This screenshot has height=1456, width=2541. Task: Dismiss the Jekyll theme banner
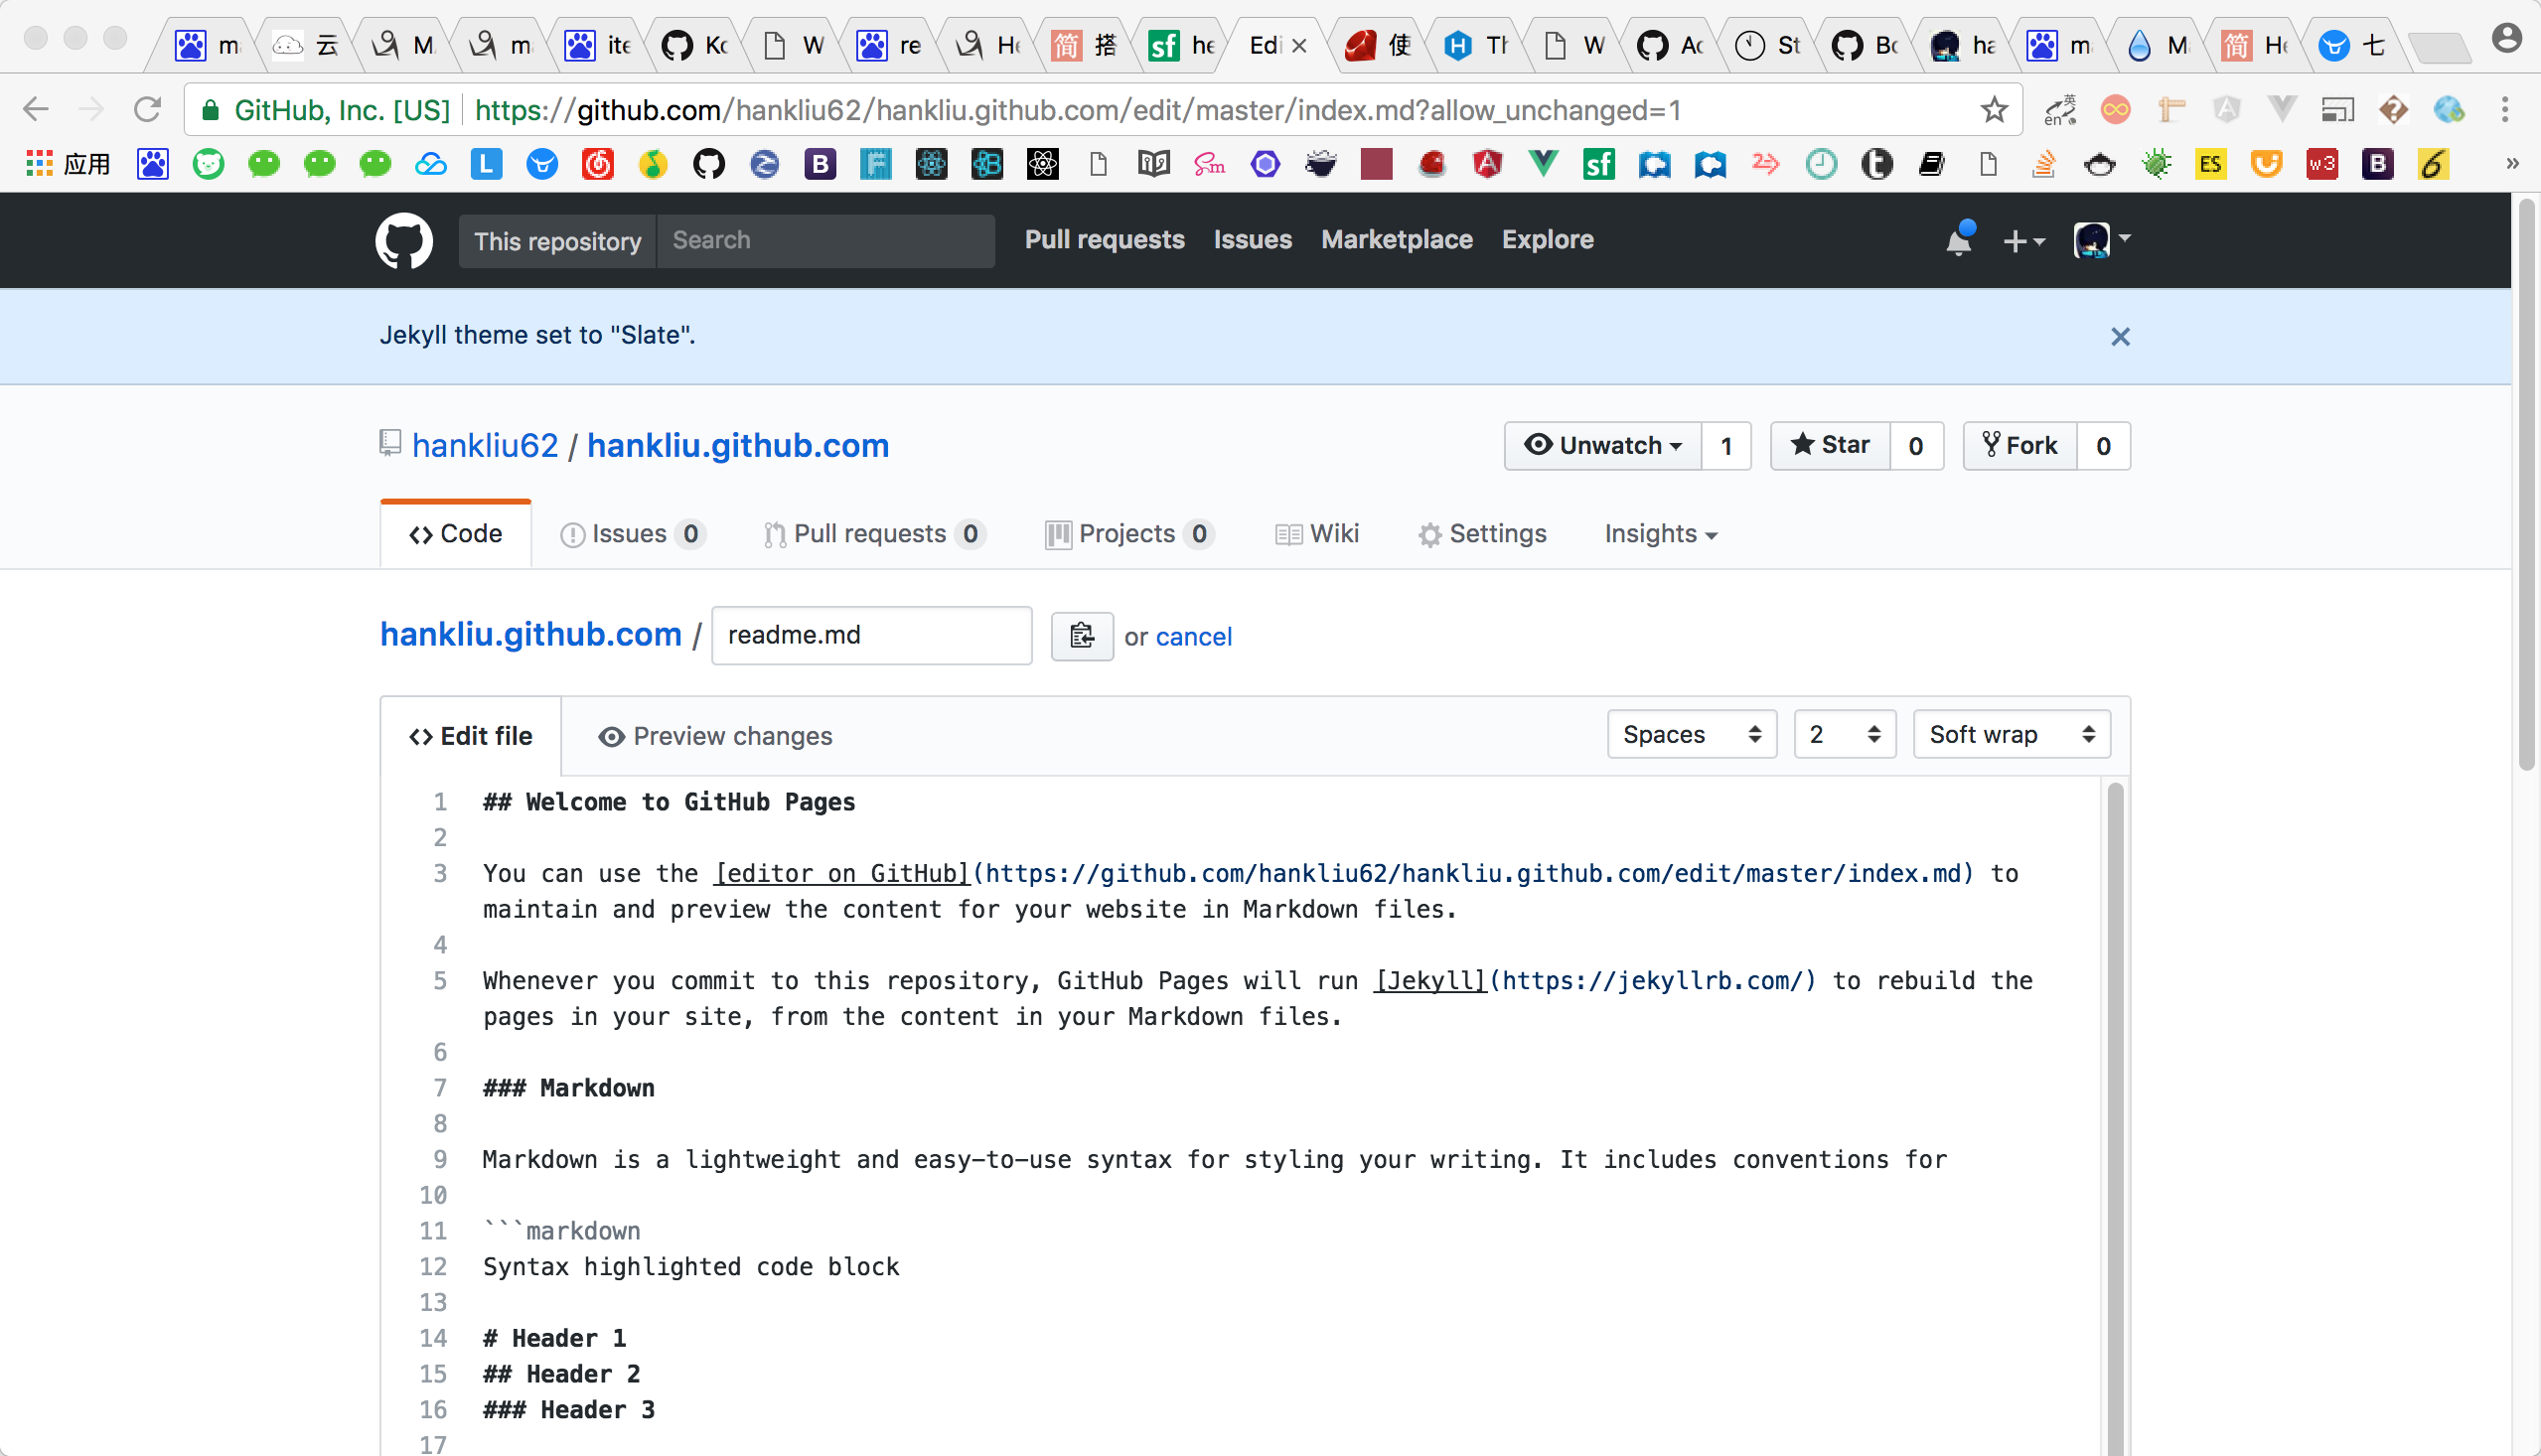[2119, 336]
